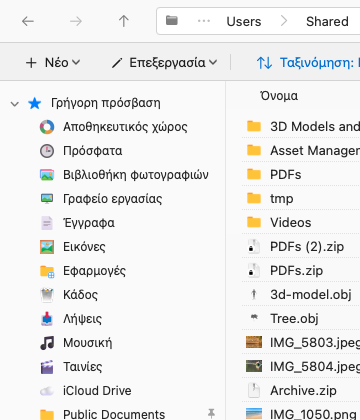This screenshot has width=360, height=420.
Task: Select the sidebar label Ταινίες
Action: coord(83,367)
